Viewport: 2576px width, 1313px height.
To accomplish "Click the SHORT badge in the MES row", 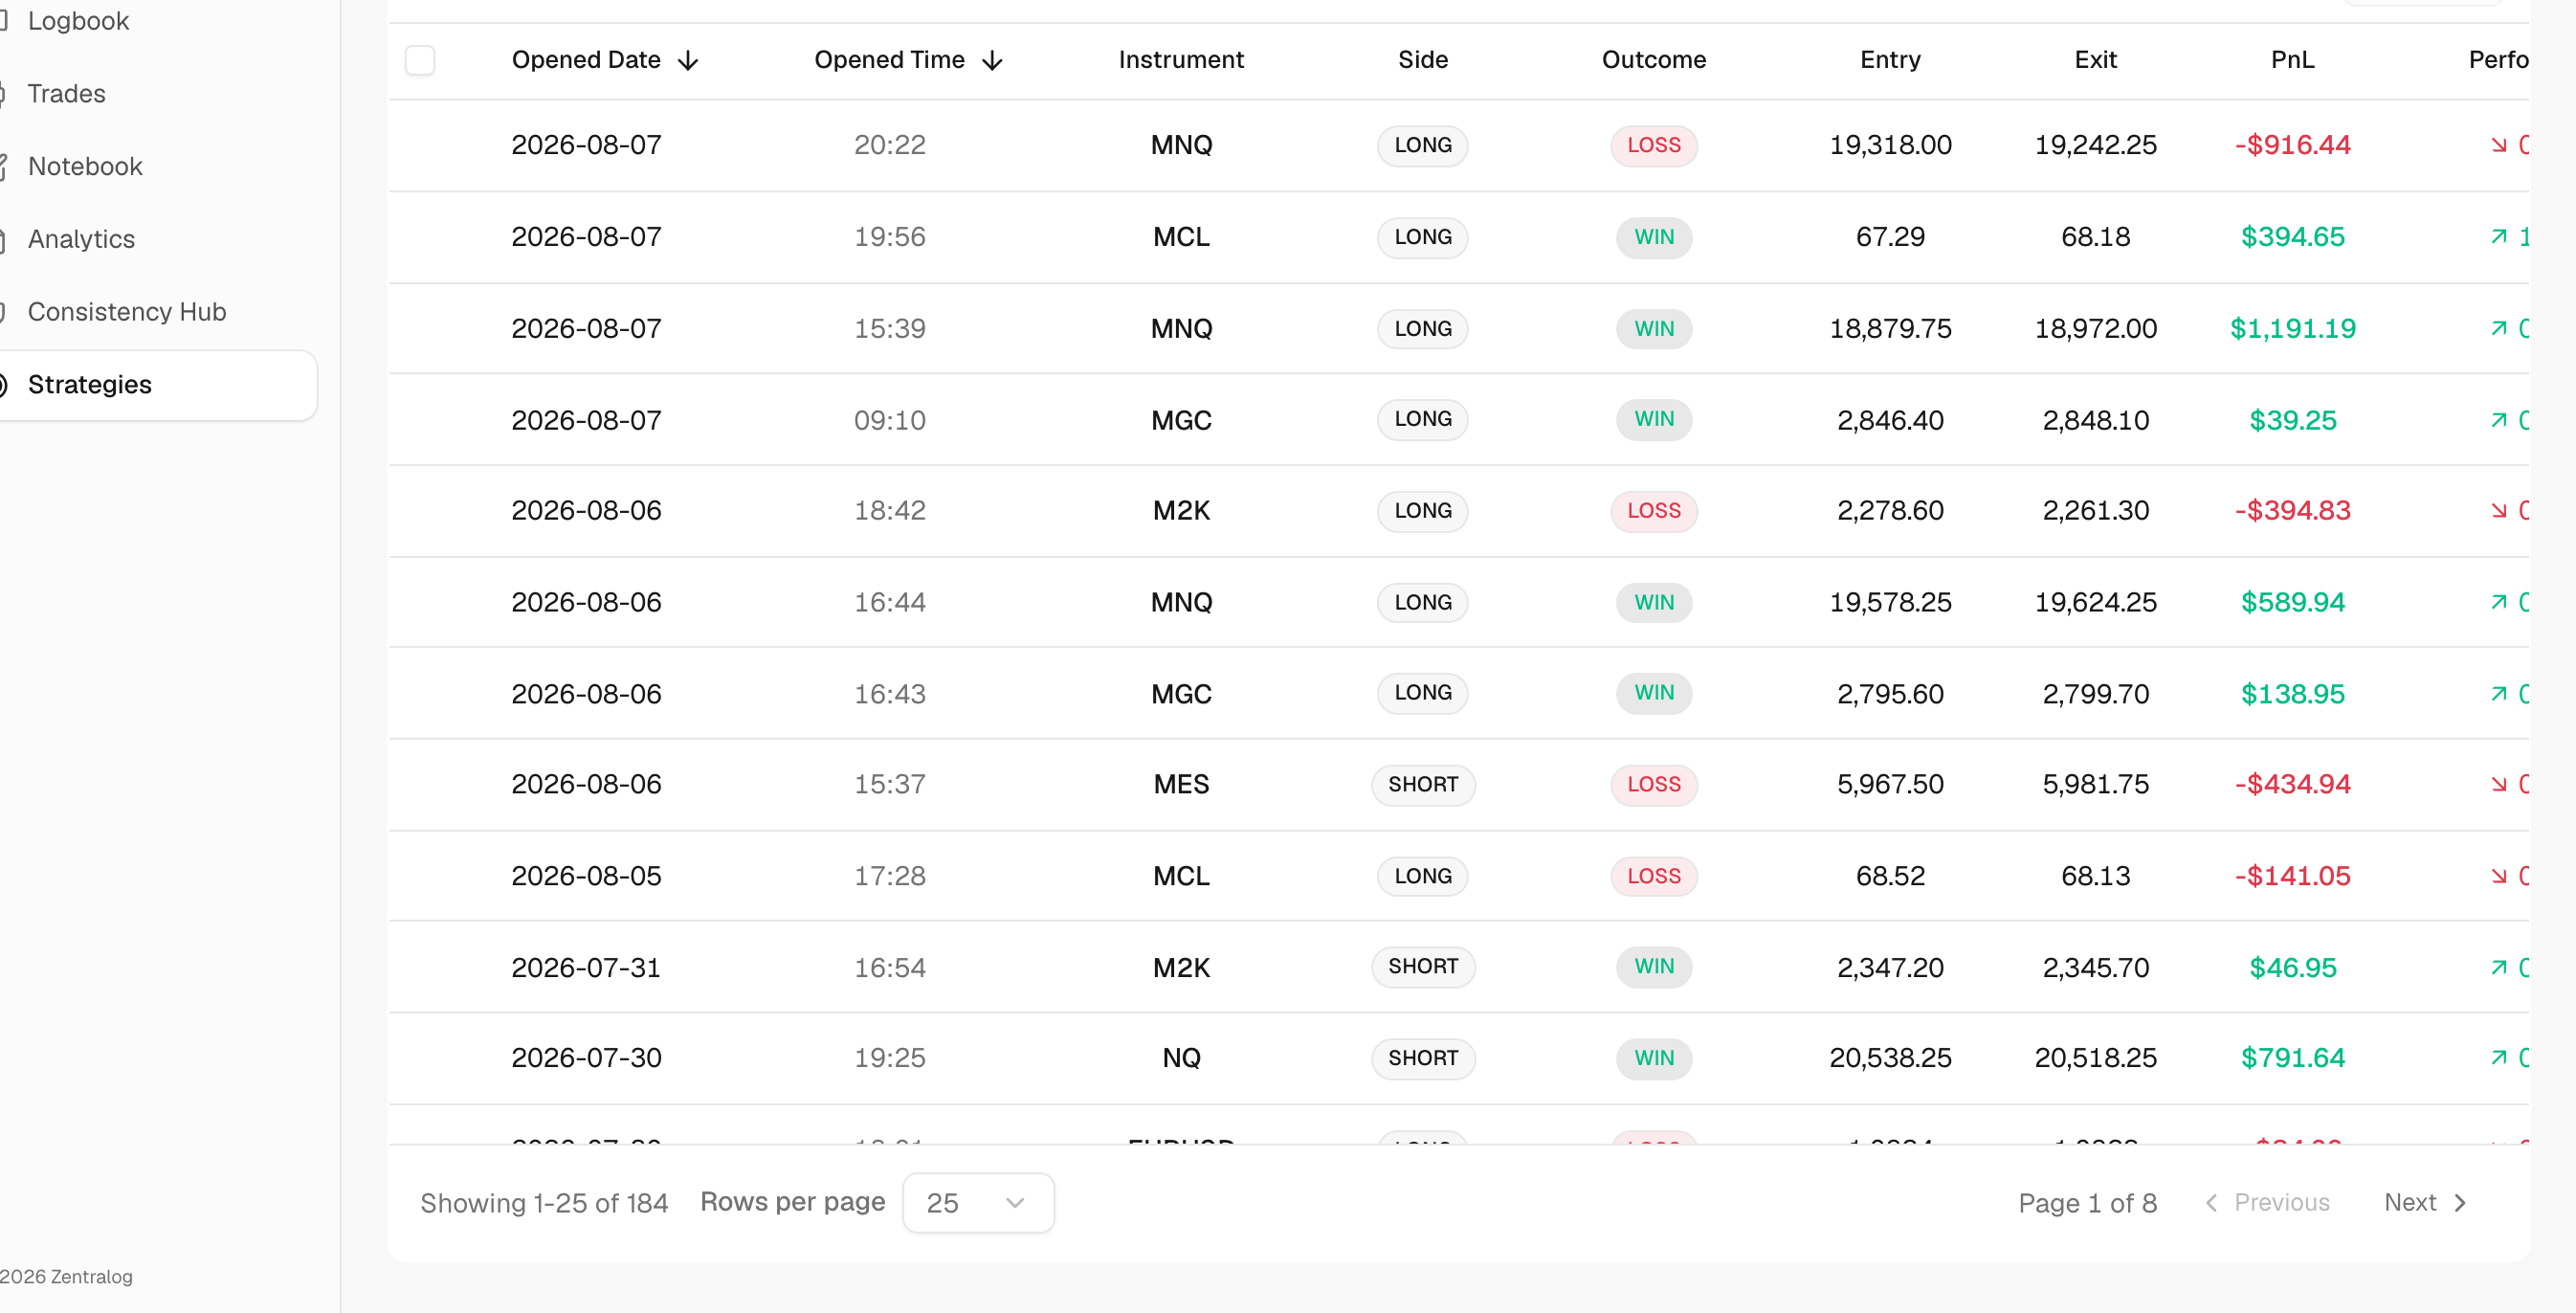I will (x=1423, y=784).
